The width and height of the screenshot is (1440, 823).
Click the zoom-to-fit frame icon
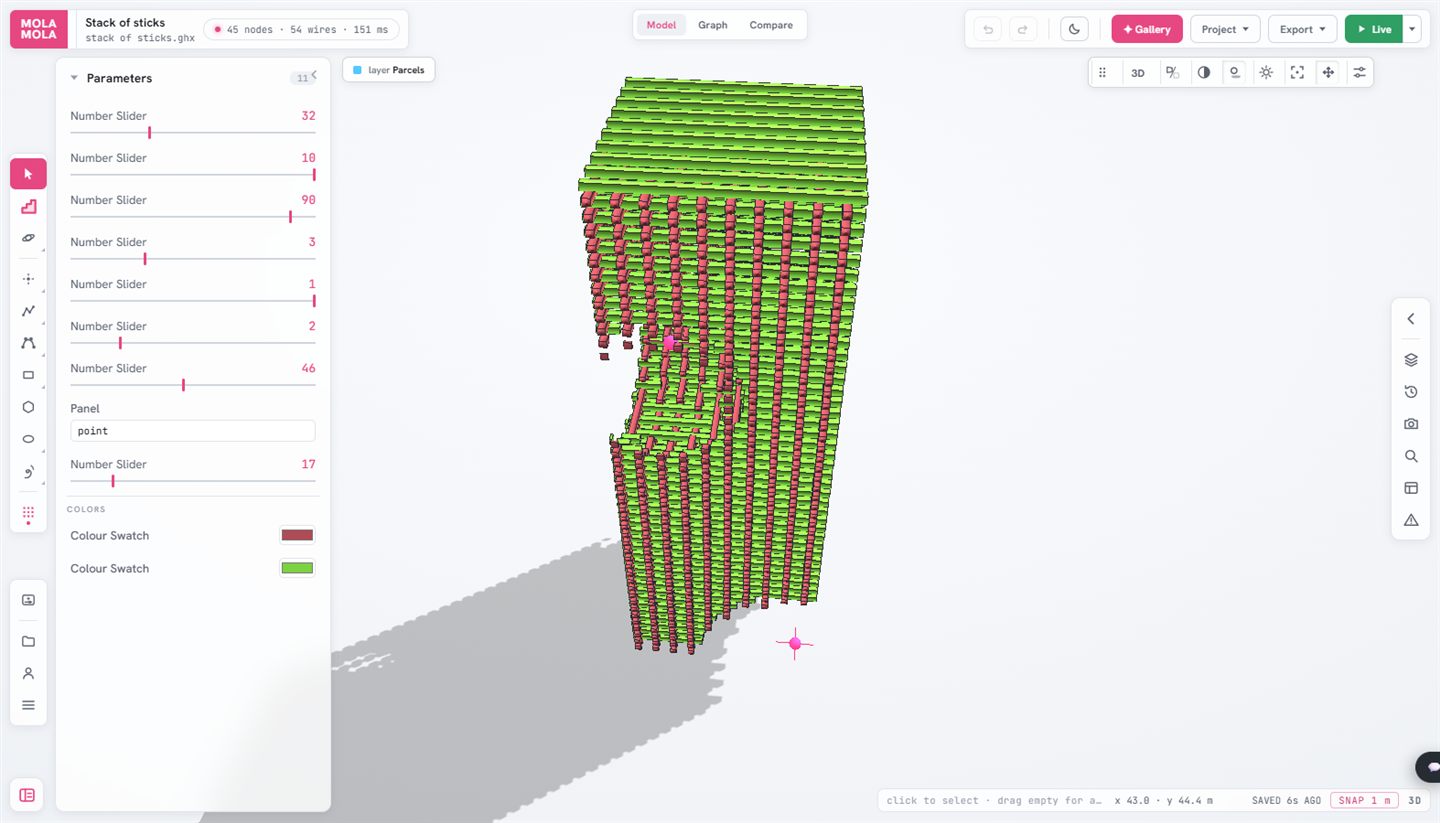pos(1297,72)
